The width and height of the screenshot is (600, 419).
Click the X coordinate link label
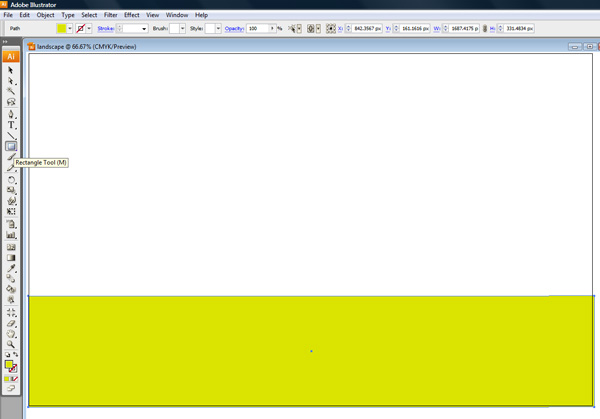coord(340,28)
